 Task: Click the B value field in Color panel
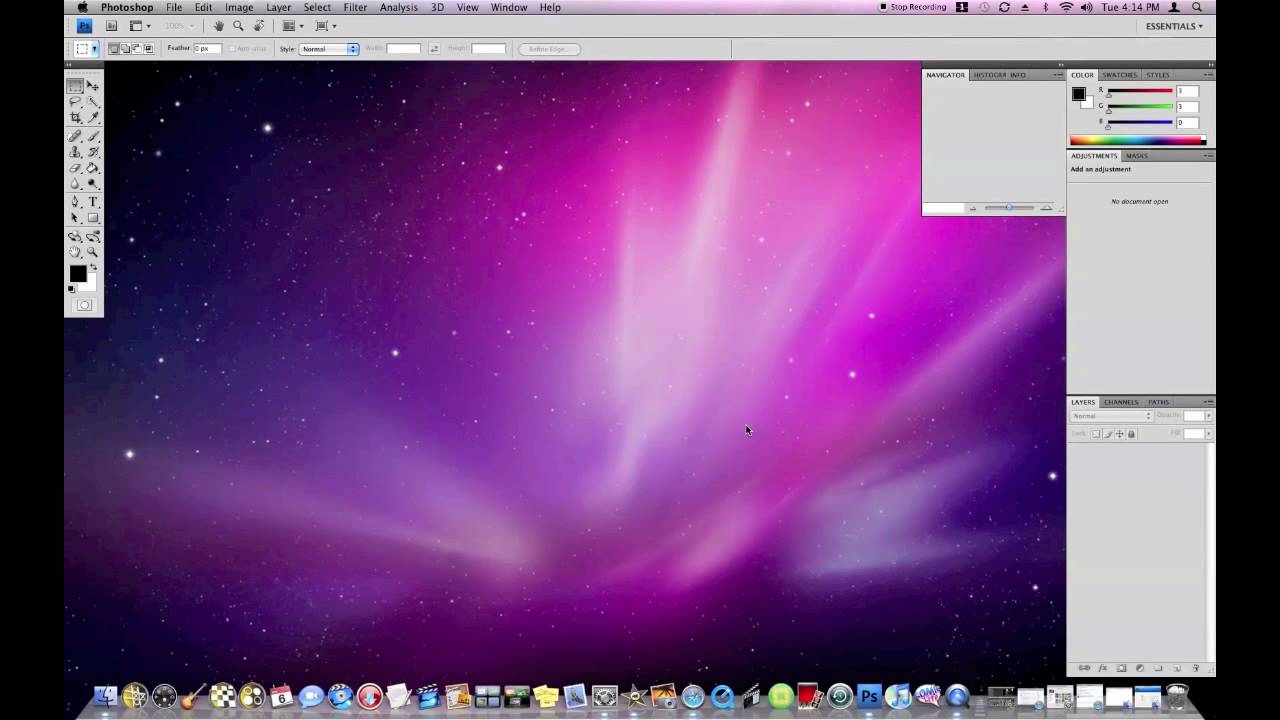pyautogui.click(x=1187, y=122)
